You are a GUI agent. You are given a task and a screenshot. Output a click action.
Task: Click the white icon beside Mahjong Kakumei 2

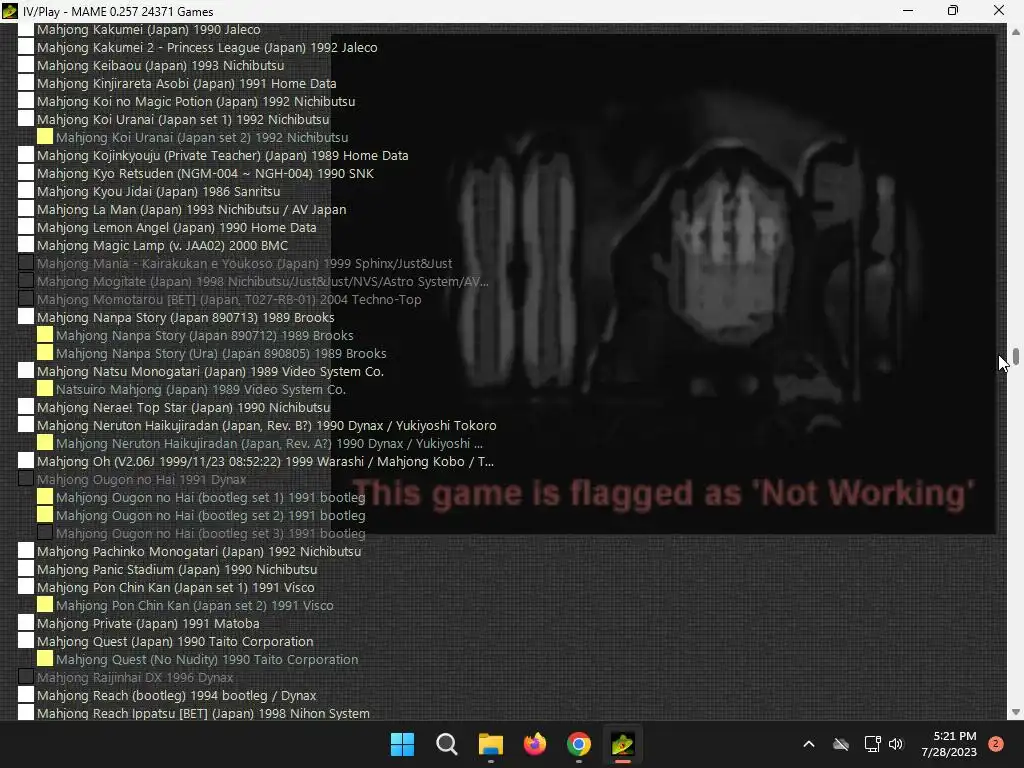(25, 46)
